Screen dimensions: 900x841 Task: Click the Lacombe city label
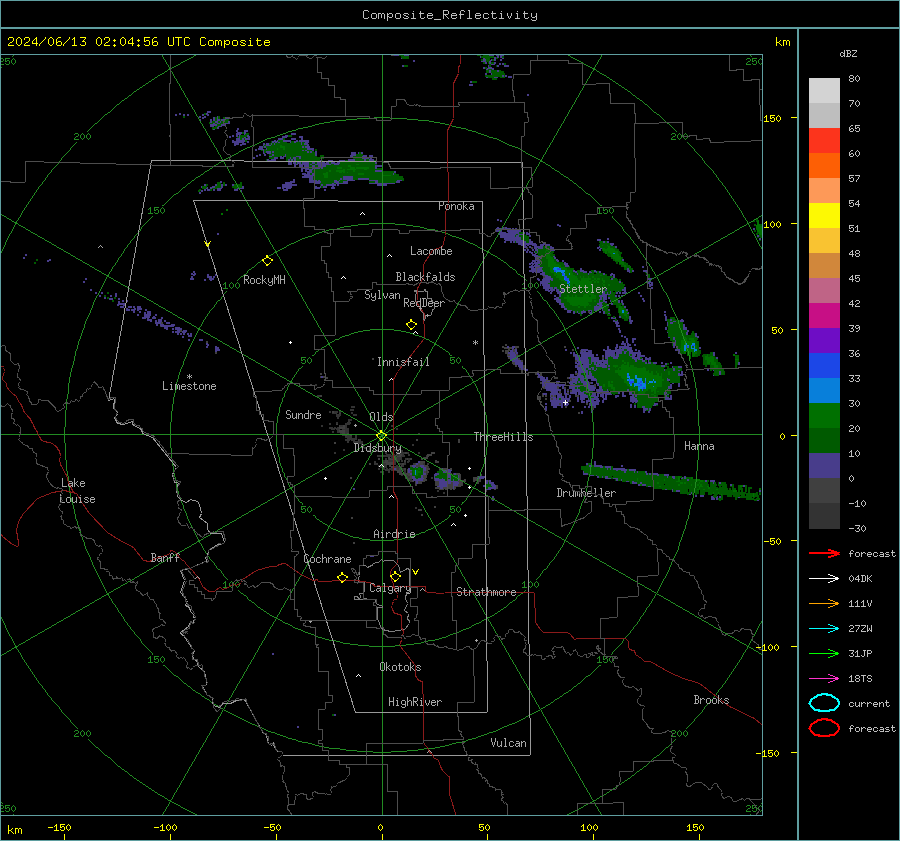click(431, 251)
